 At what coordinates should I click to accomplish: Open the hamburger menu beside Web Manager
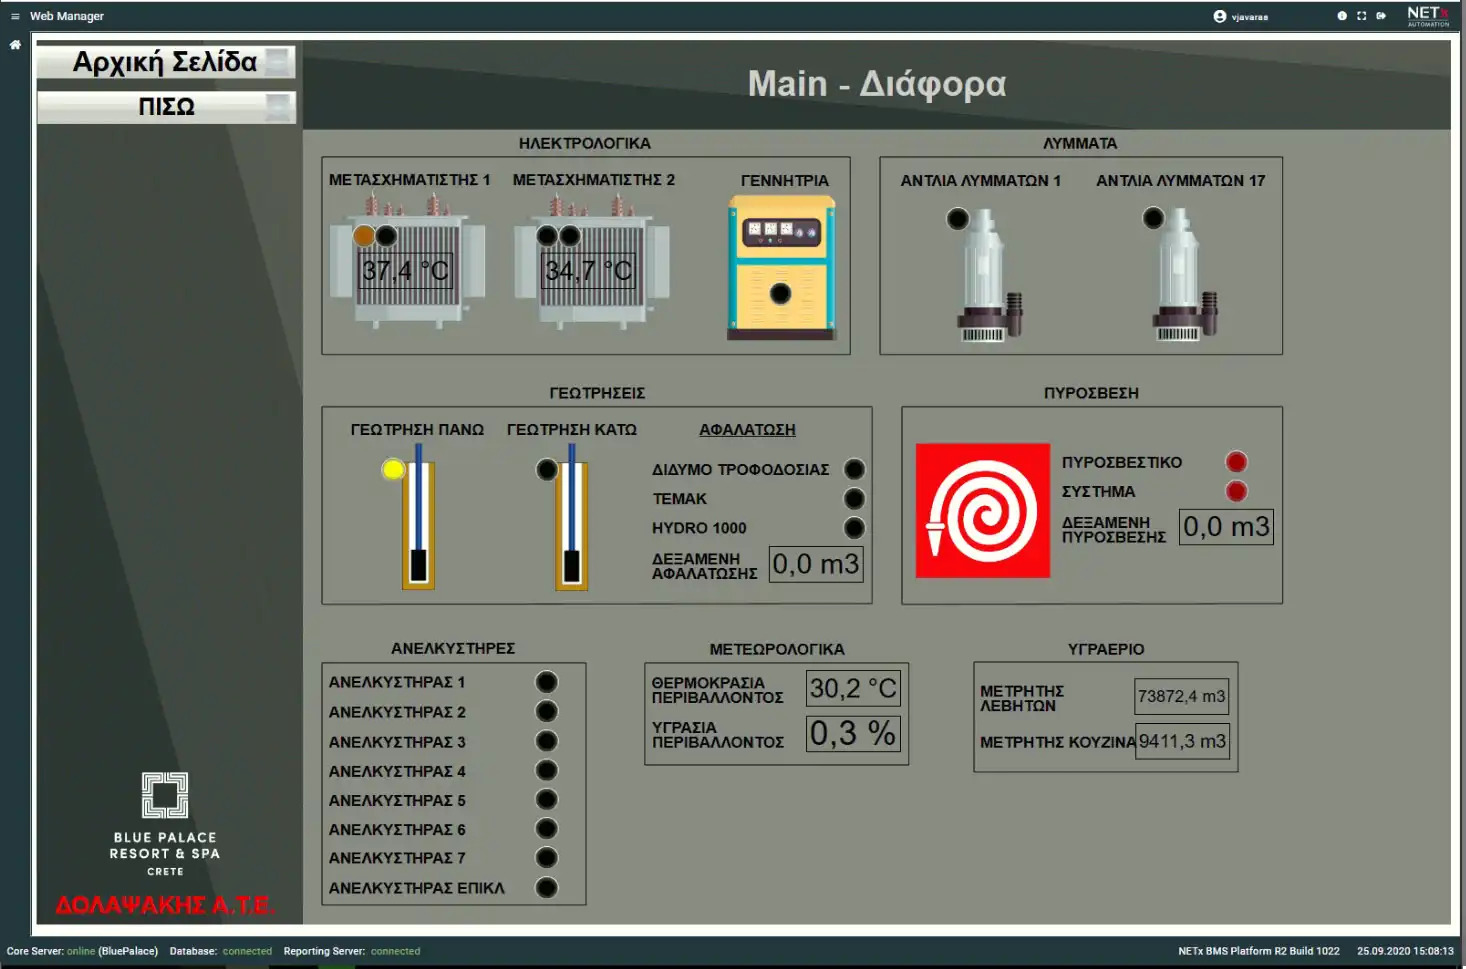point(15,16)
